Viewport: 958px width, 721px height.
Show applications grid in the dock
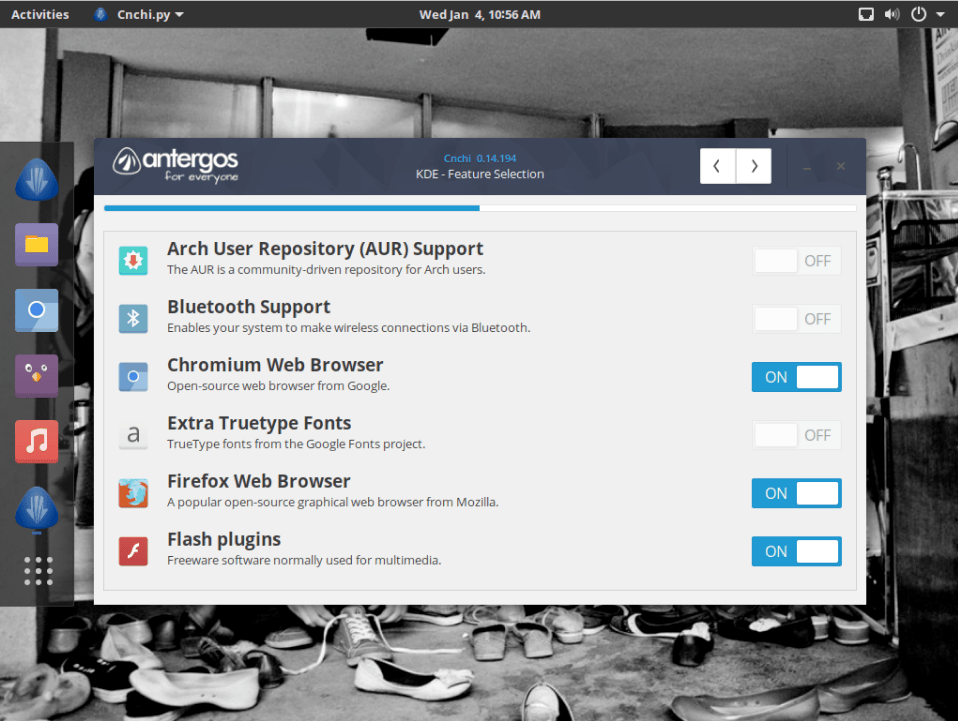[x=38, y=571]
